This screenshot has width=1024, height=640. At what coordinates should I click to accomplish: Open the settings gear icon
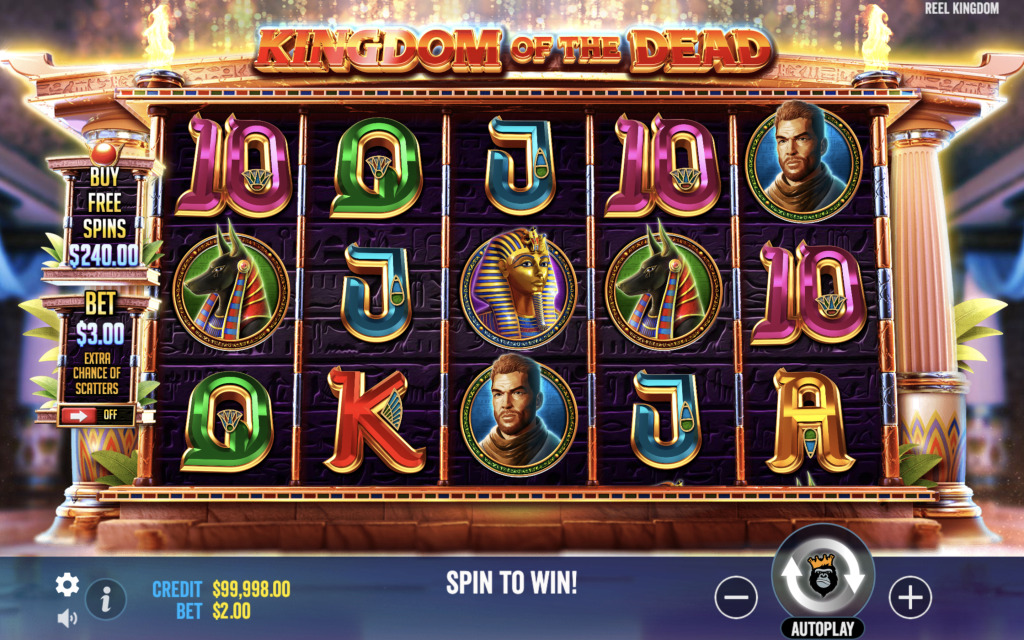click(x=67, y=584)
